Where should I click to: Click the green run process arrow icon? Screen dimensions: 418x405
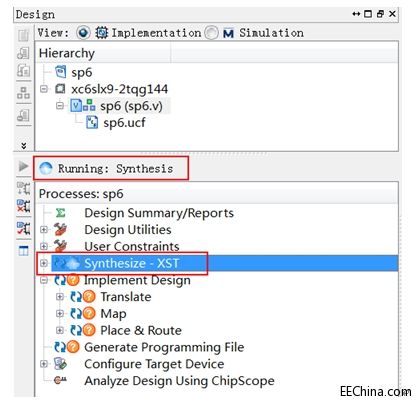(23, 166)
